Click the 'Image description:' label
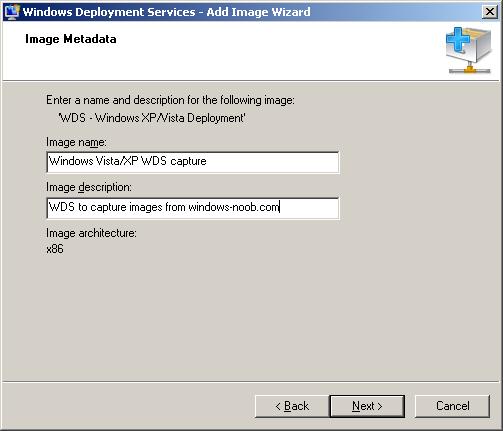503x431 pixels. pyautogui.click(x=89, y=187)
